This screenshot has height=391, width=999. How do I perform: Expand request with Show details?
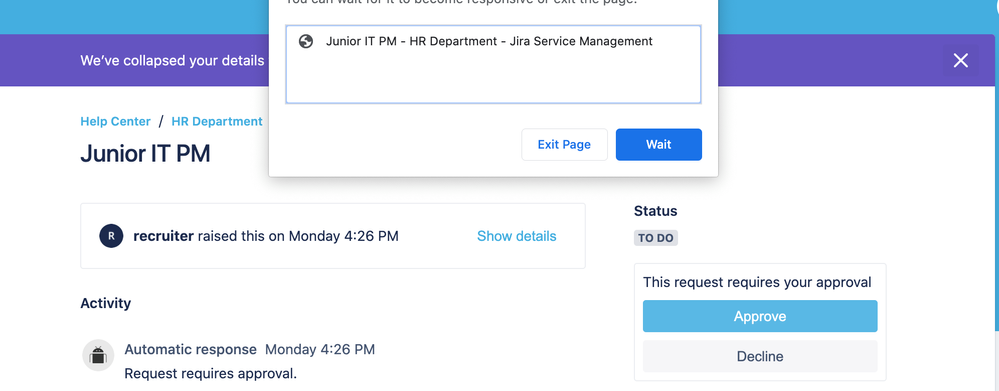[x=517, y=236]
